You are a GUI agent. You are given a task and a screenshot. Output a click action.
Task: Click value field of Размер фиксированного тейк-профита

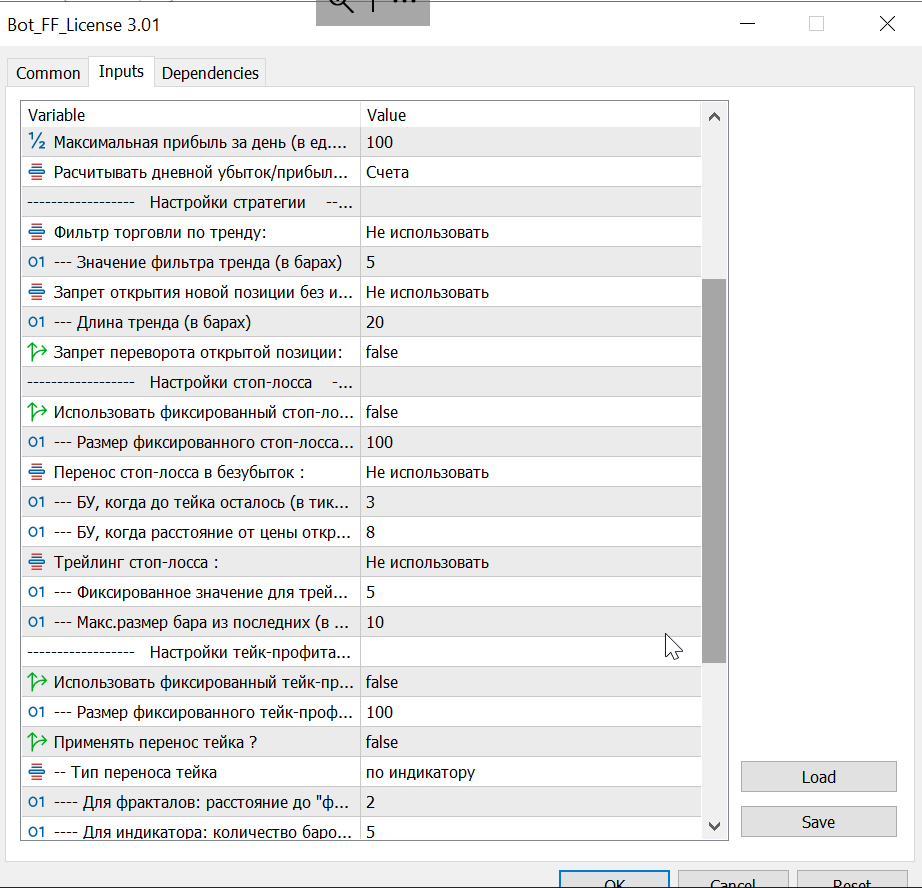click(x=530, y=712)
